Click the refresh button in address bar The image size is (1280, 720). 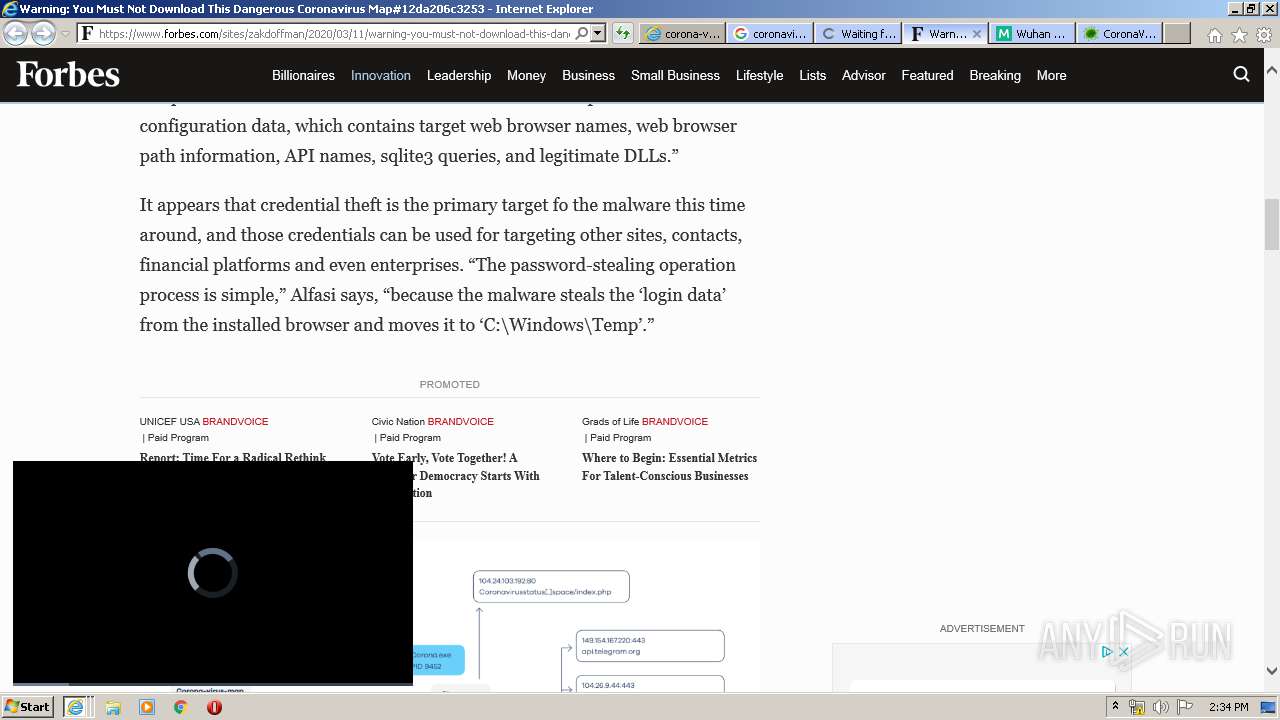click(x=623, y=33)
